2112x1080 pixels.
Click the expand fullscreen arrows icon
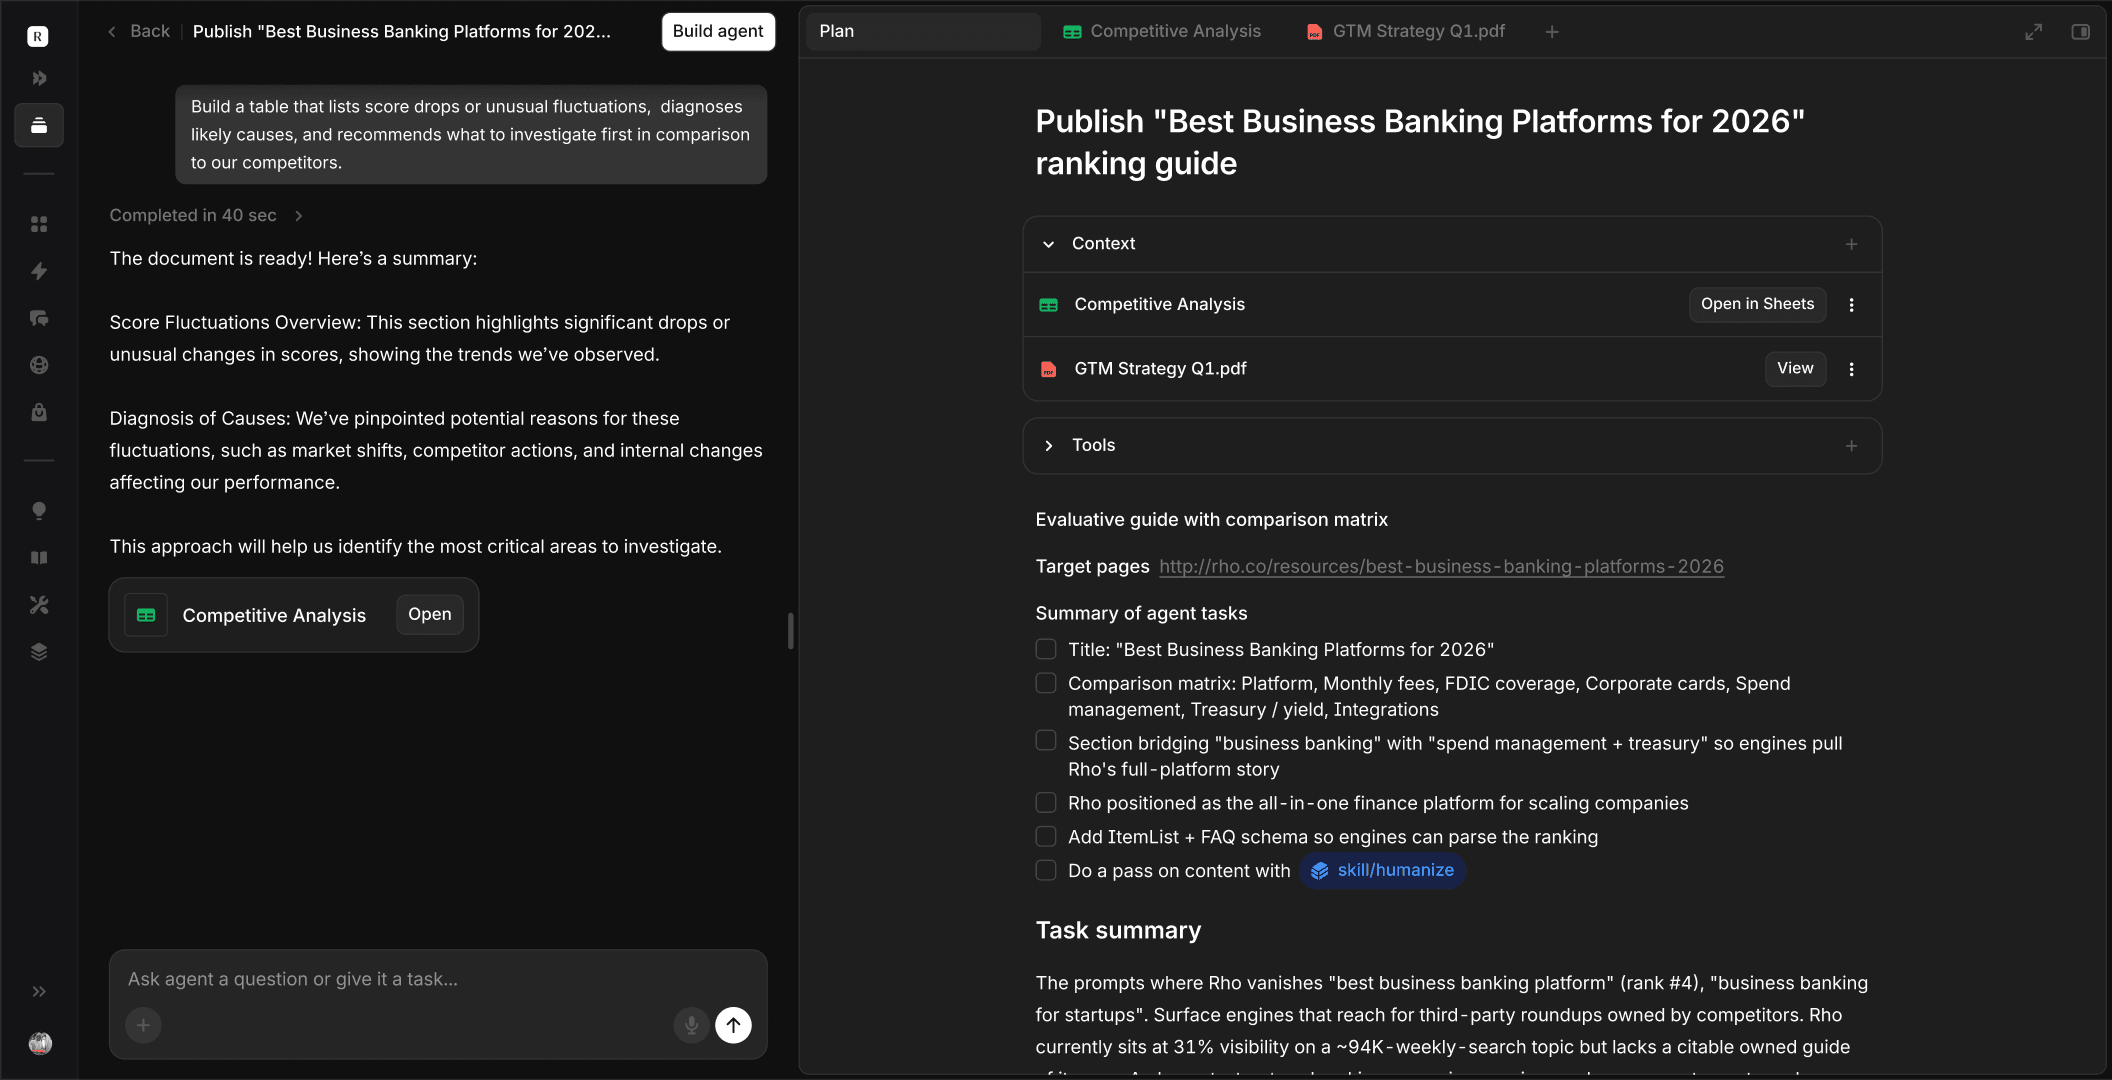tap(2033, 32)
